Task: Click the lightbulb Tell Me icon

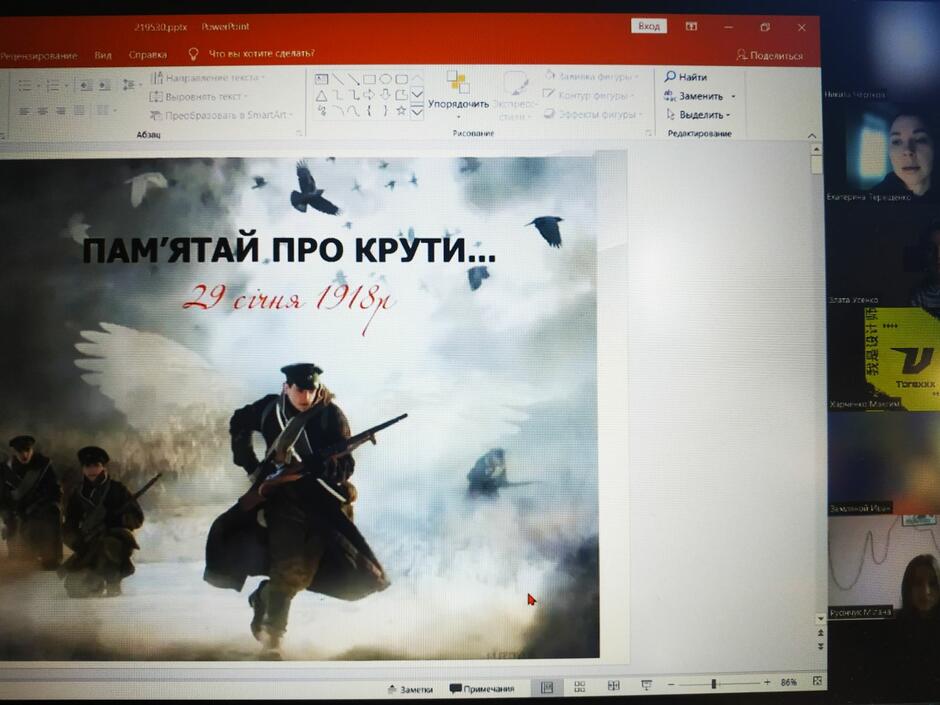Action: pyautogui.click(x=193, y=55)
